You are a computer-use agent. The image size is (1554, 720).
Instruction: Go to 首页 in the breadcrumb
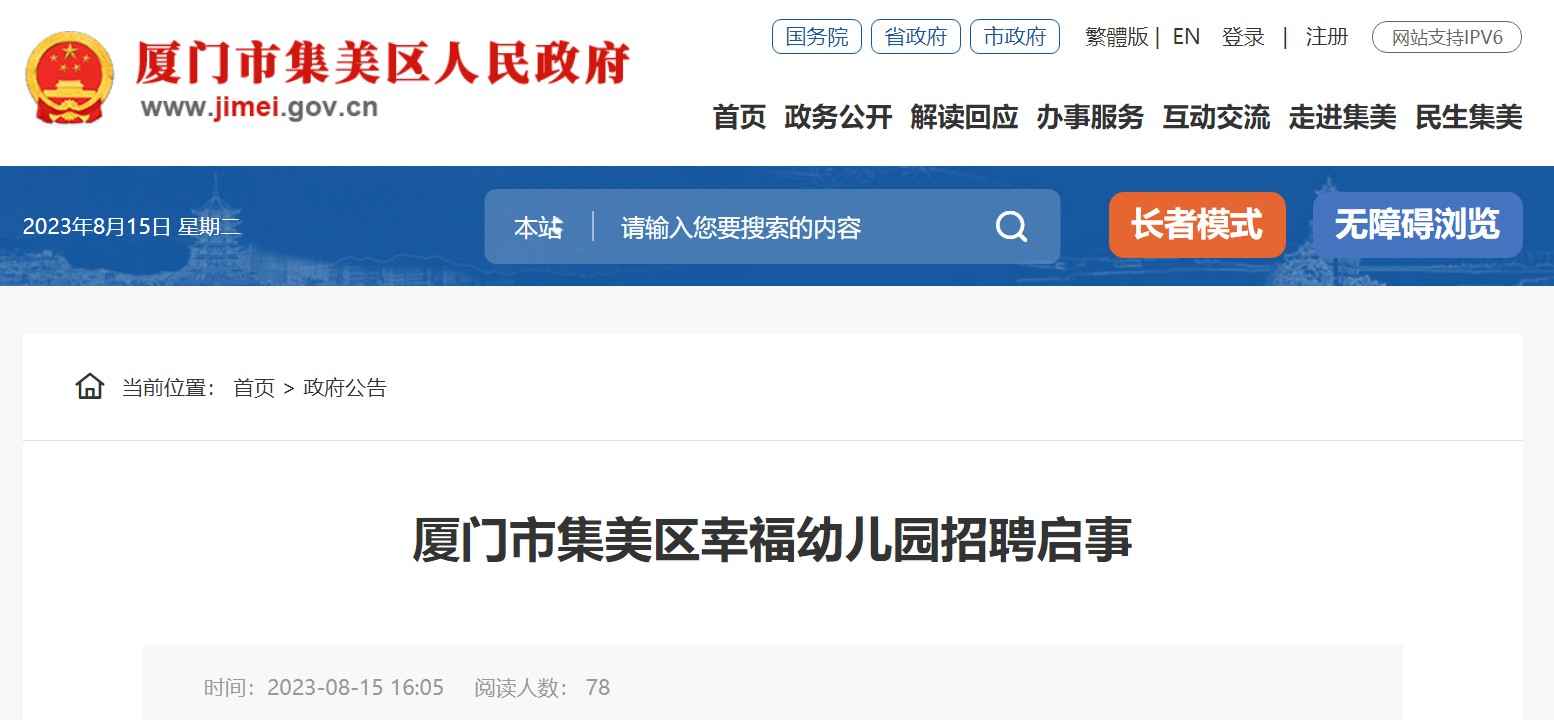pyautogui.click(x=254, y=388)
